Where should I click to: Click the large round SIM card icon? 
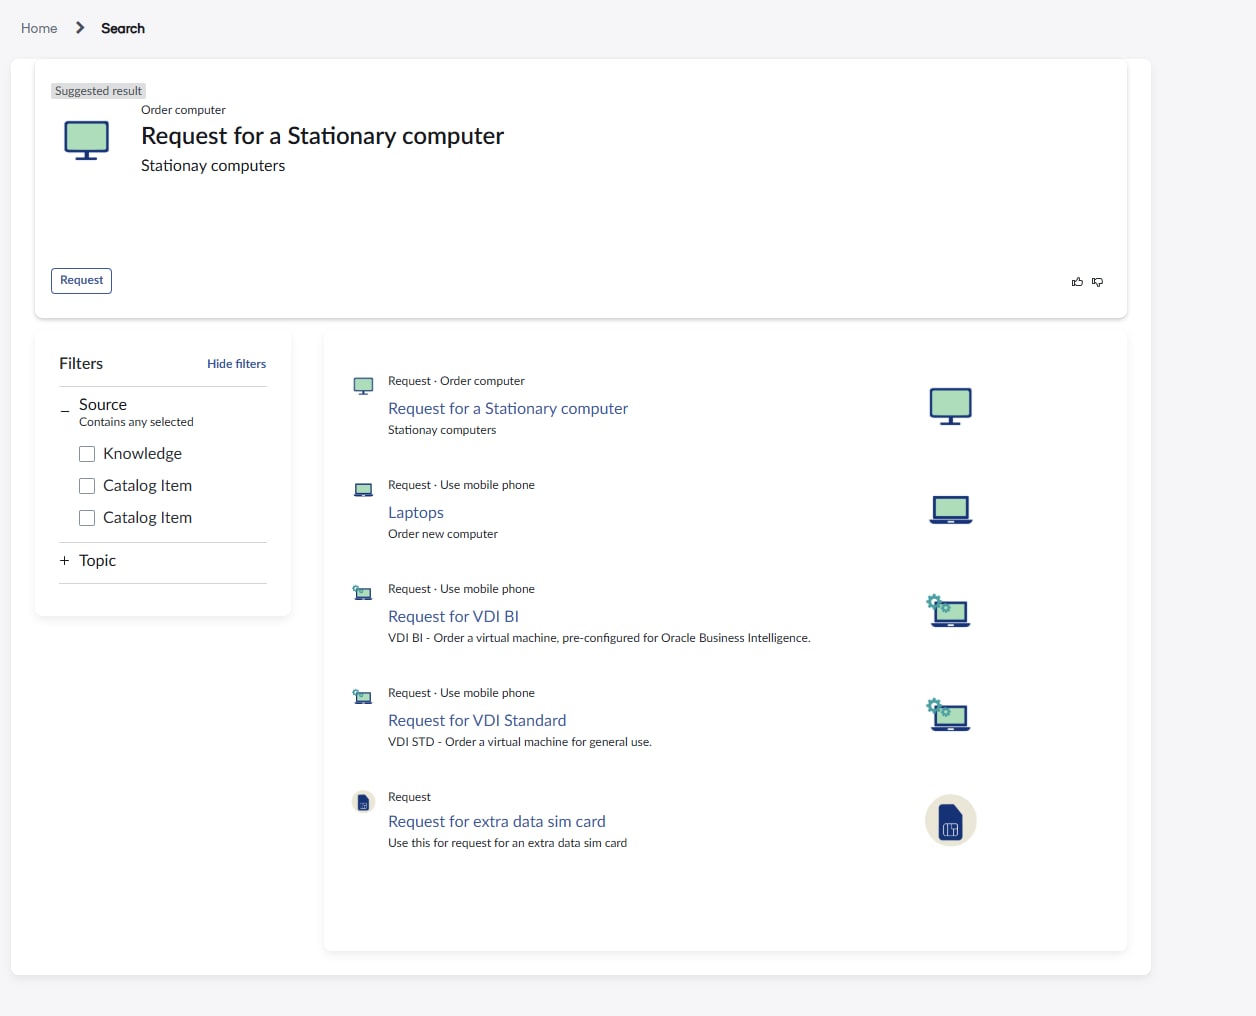pos(950,821)
